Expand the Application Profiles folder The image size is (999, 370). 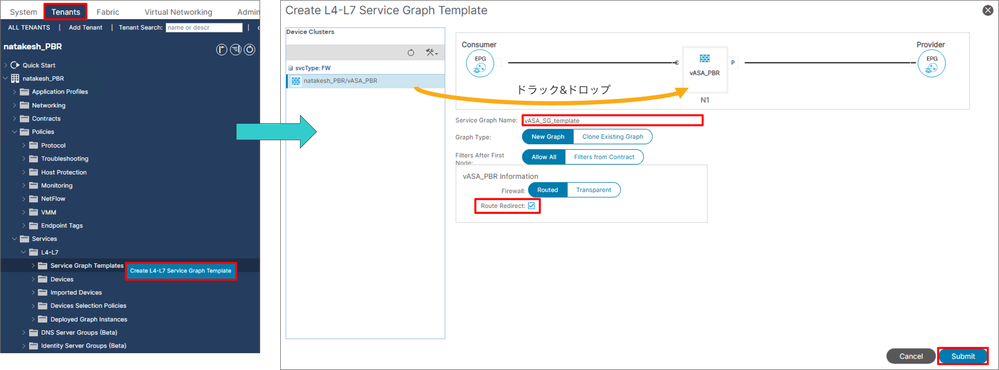tap(15, 92)
